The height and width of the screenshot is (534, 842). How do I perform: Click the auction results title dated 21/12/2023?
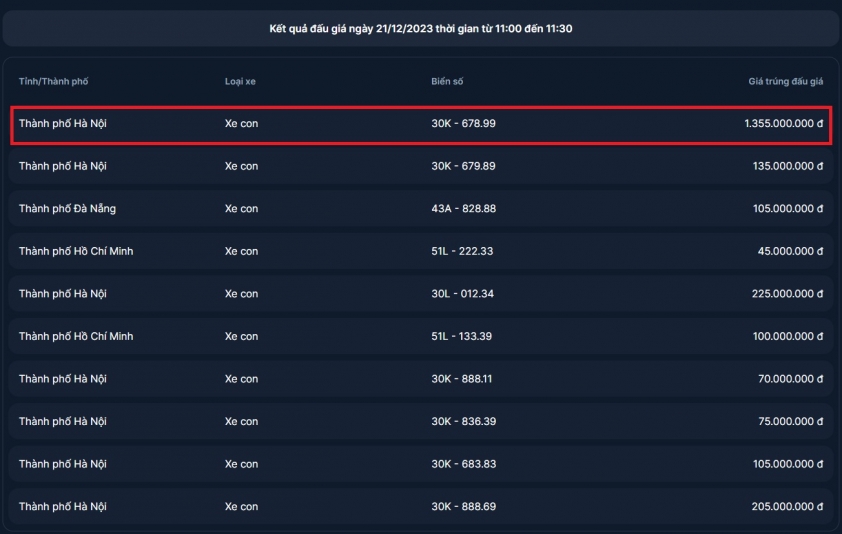pos(421,29)
